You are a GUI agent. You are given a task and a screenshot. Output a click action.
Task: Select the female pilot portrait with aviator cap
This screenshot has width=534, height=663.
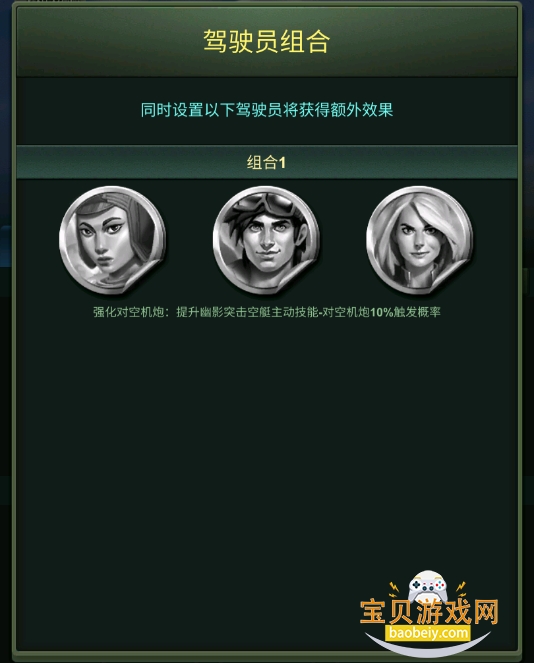click(x=112, y=240)
